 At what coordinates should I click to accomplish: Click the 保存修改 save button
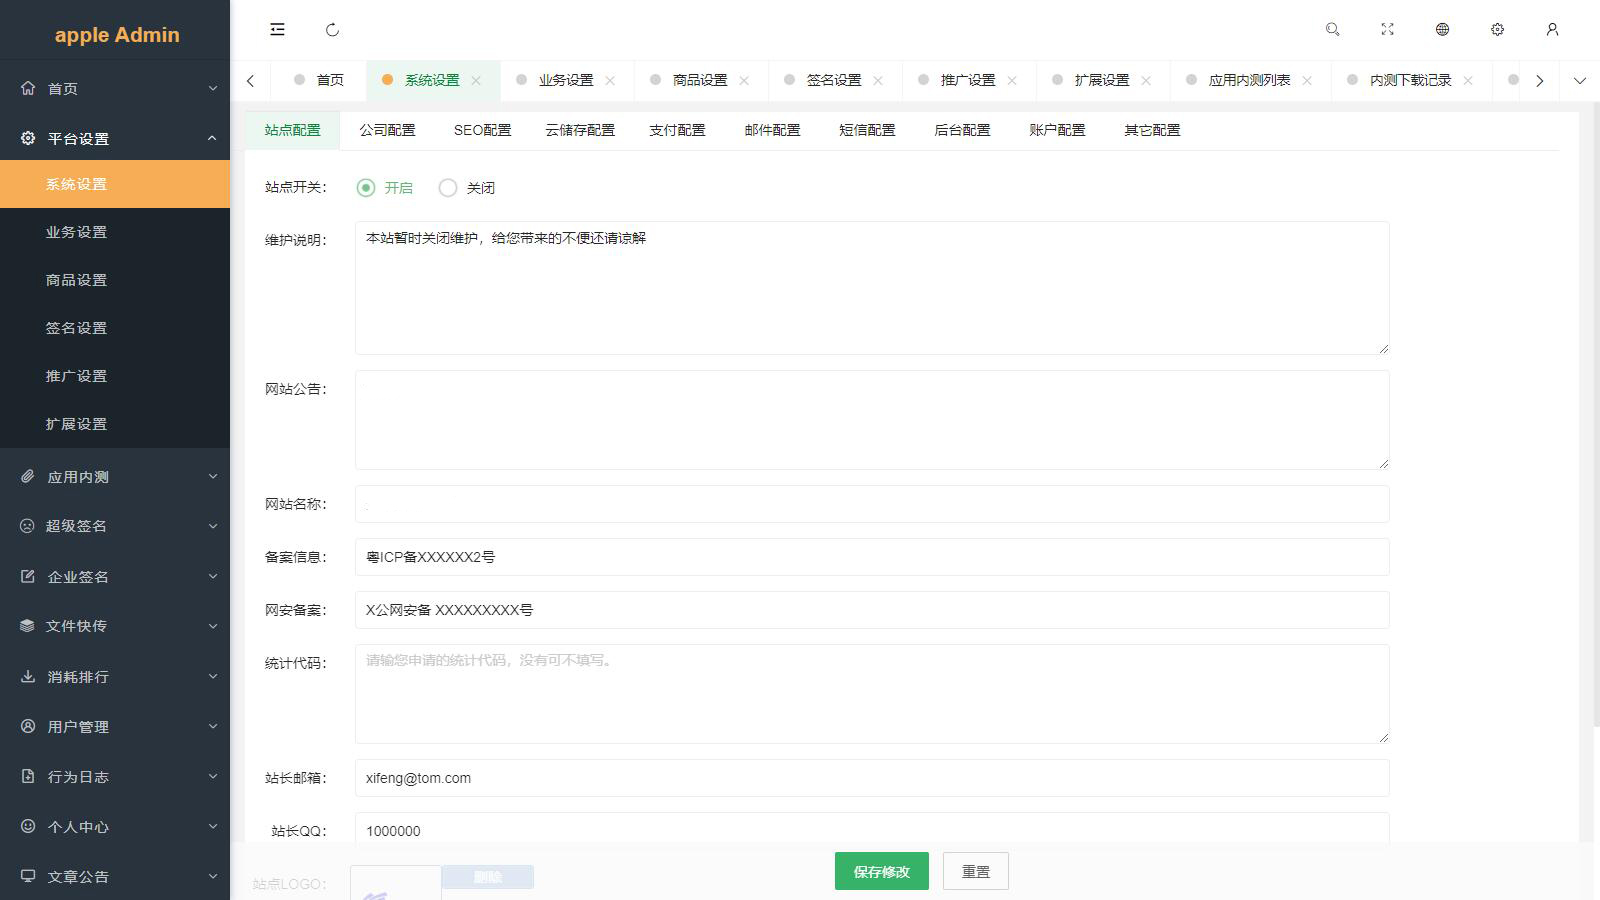tap(881, 871)
